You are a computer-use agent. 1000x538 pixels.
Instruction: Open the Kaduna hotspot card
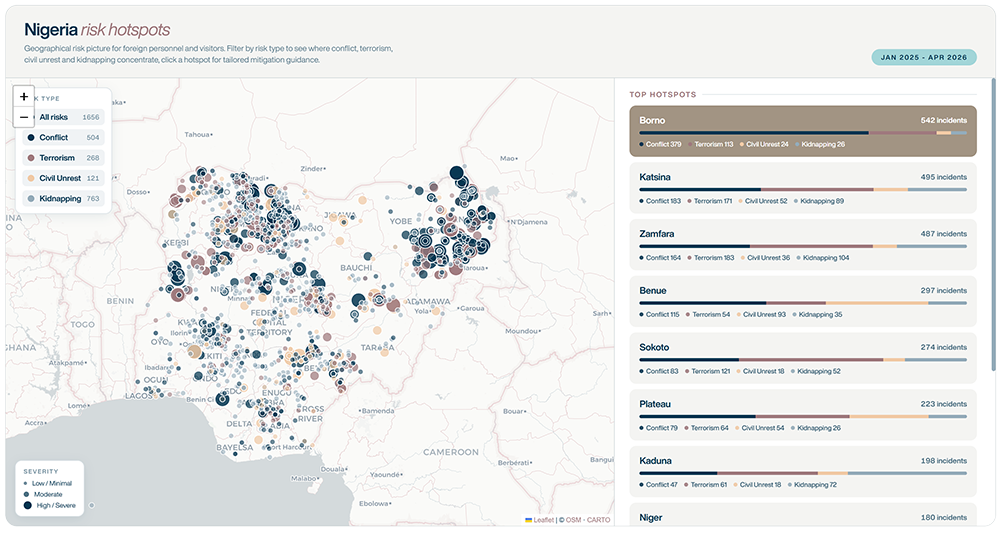[802, 472]
